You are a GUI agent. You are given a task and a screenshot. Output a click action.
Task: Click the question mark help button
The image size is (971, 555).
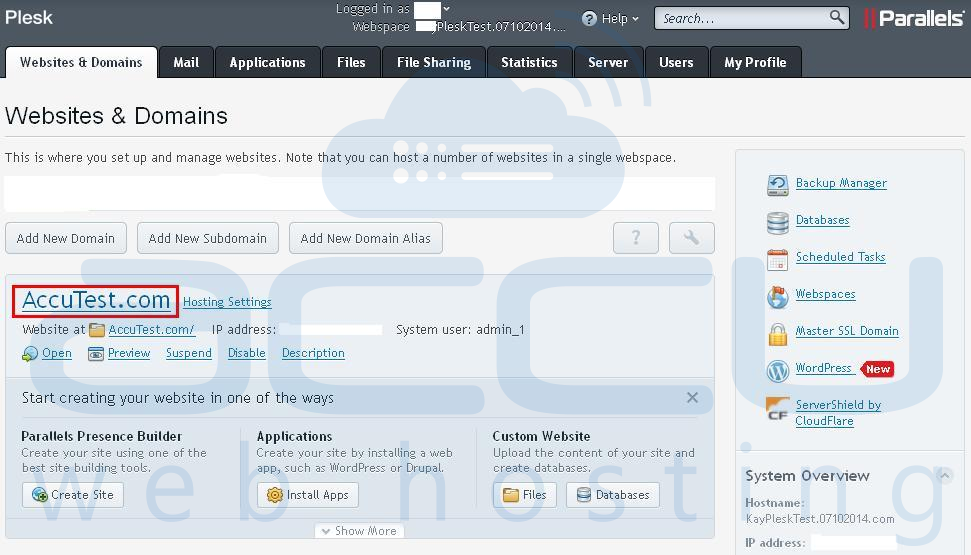click(x=635, y=238)
